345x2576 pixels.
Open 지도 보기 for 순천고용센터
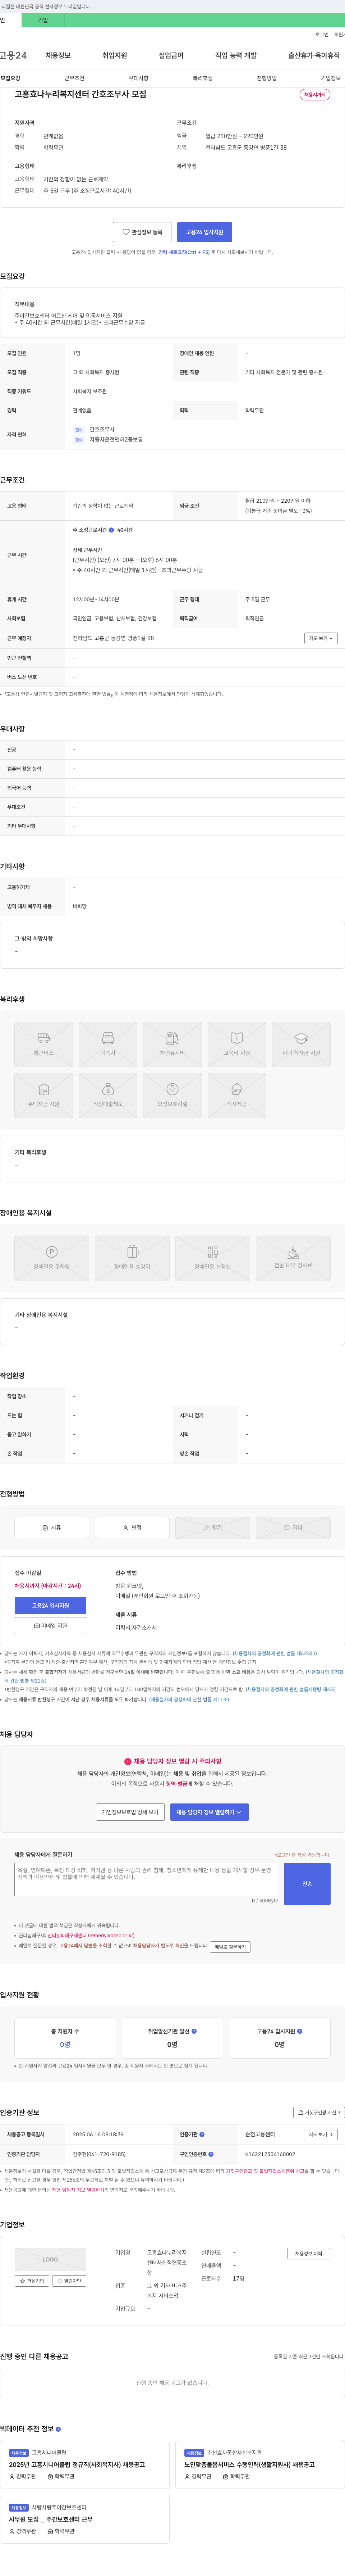point(319,2134)
